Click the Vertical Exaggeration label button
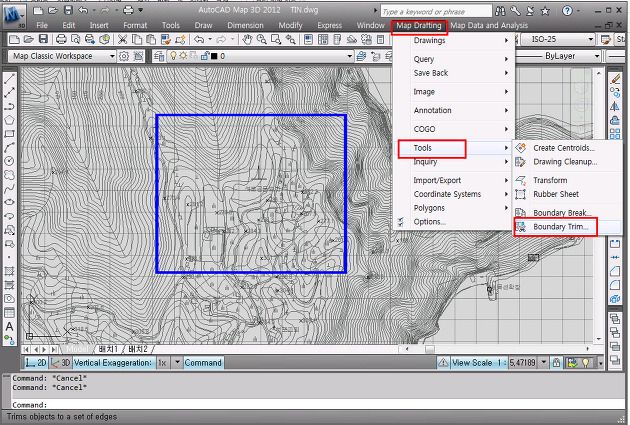This screenshot has width=630, height=425. [112, 363]
